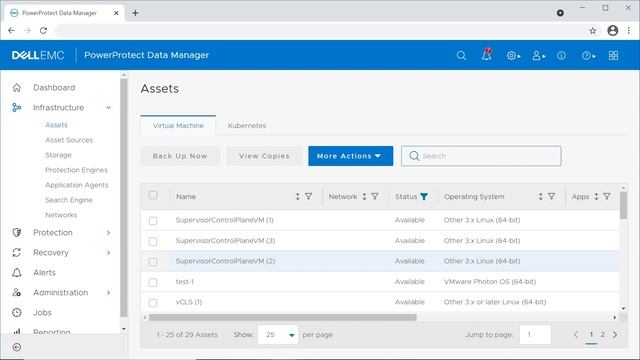Open the 25 per page dropdown

[x=278, y=335]
